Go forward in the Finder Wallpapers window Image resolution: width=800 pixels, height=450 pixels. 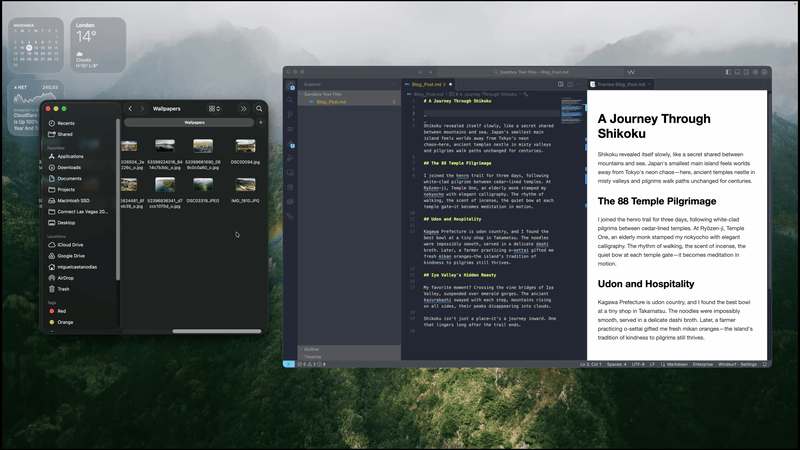(x=142, y=108)
